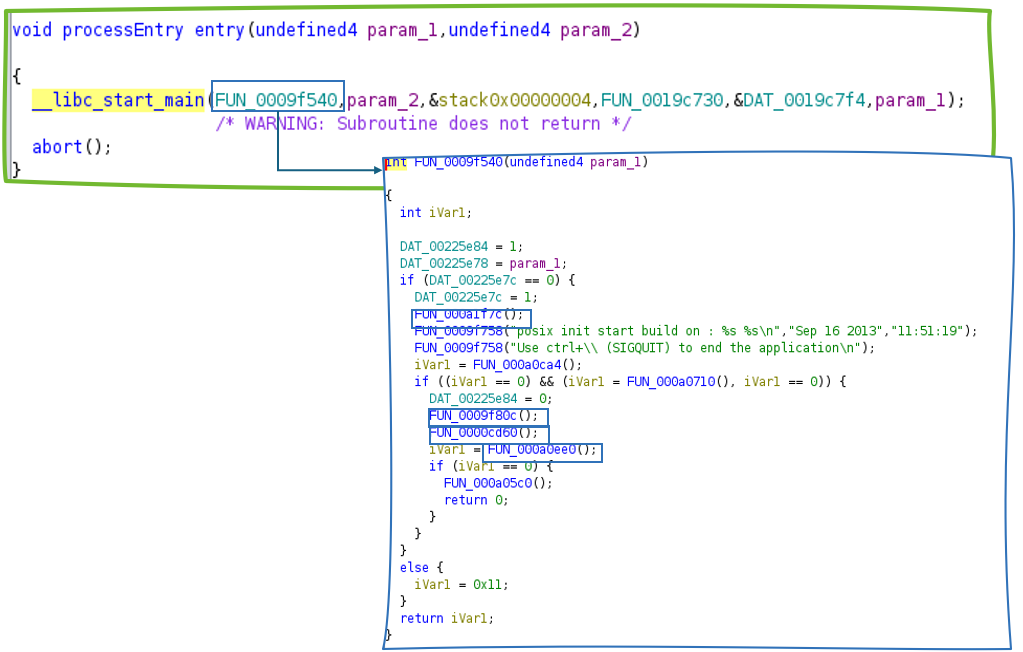Click FUN_0009f758 call with posix init string
This screenshot has height=652, width=1023.
(696, 331)
